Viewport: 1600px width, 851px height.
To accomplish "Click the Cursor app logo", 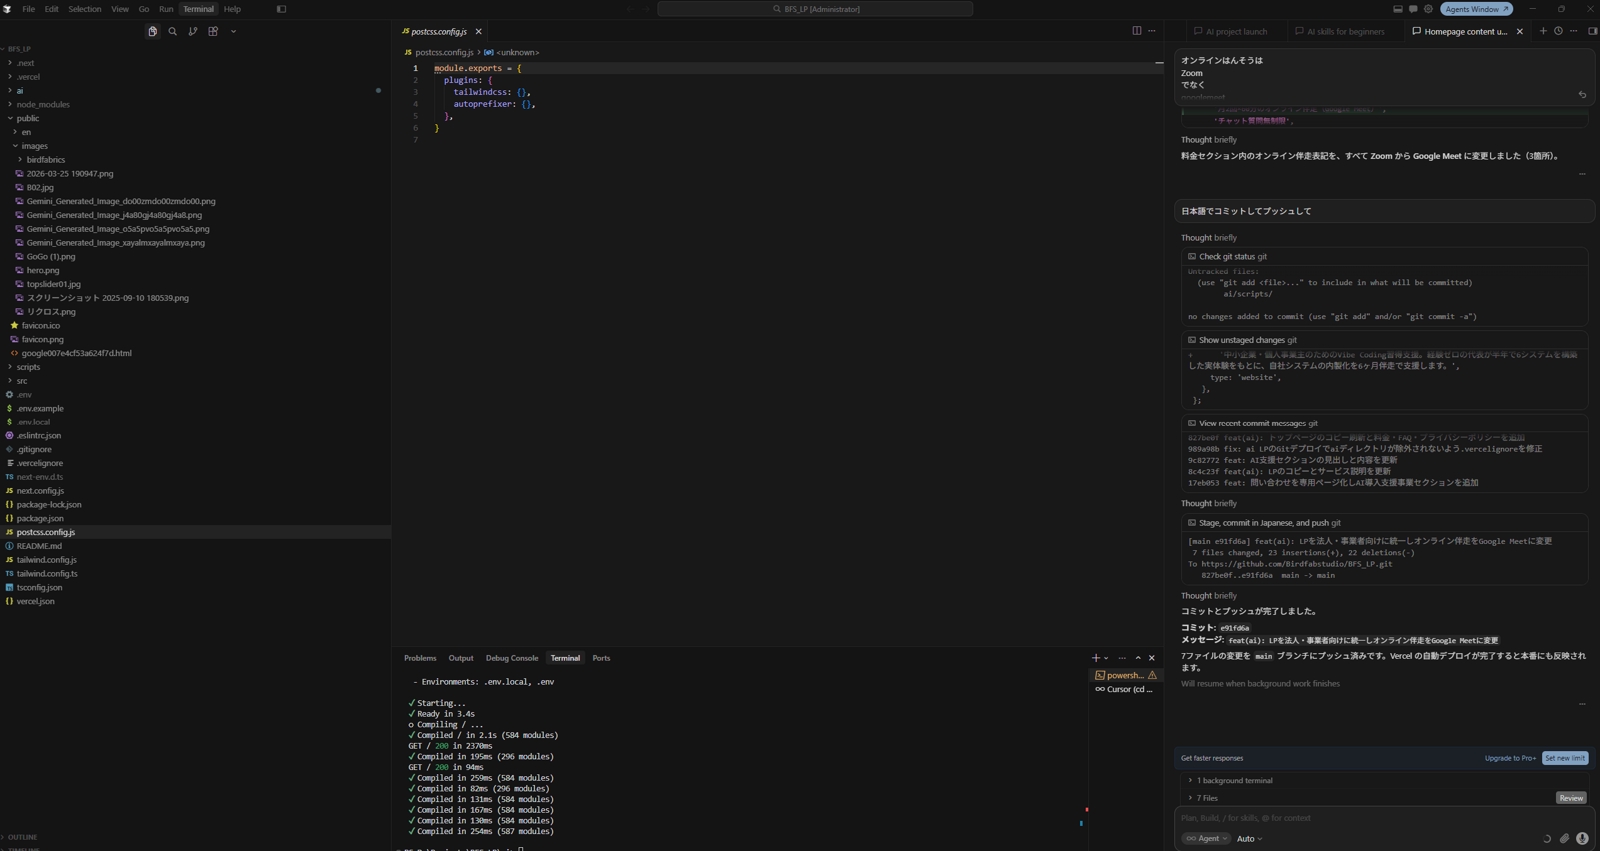I will pyautogui.click(x=7, y=9).
